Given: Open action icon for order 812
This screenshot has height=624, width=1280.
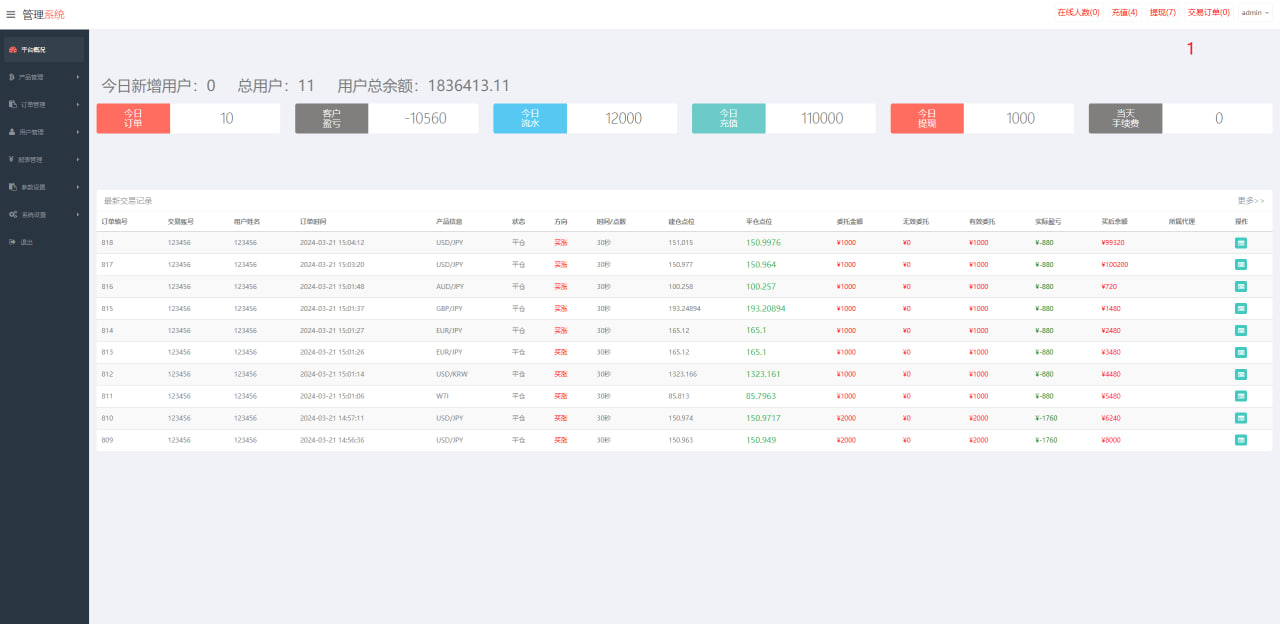Looking at the screenshot, I should pos(1241,374).
